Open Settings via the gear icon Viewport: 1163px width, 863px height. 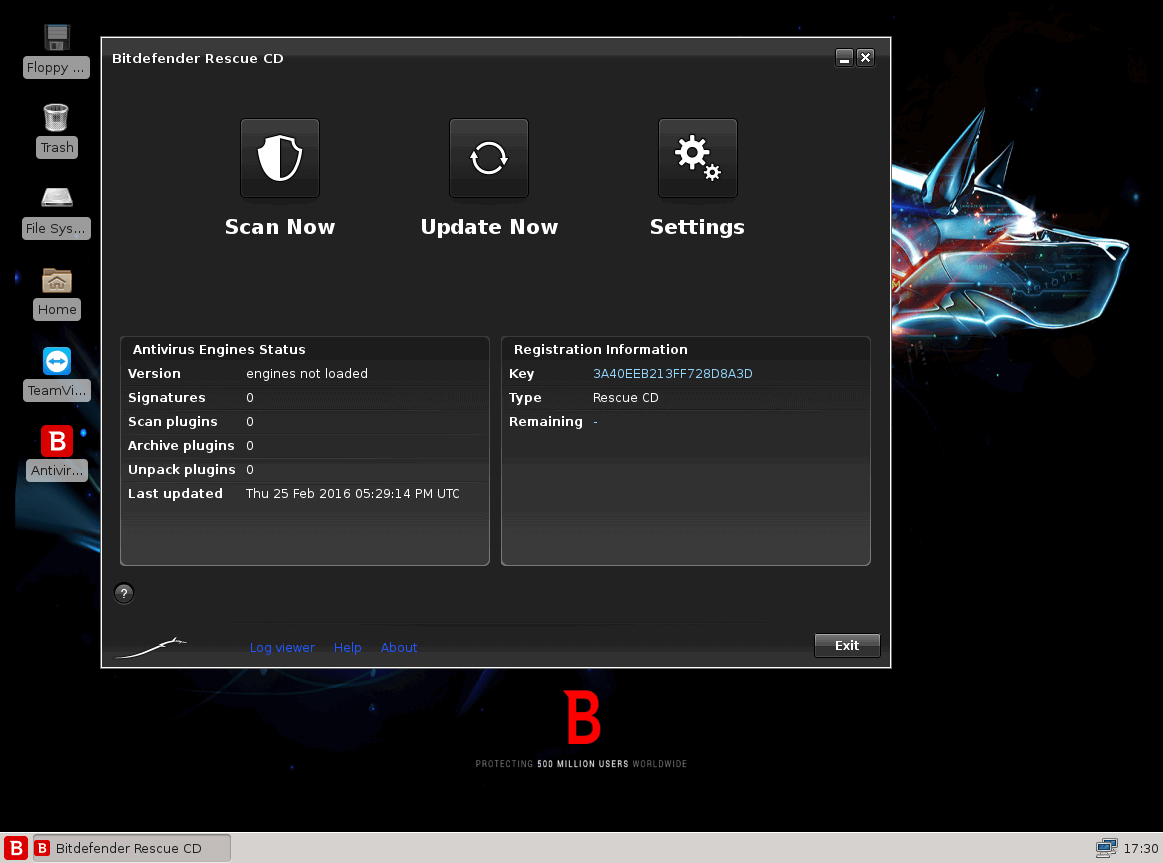[x=697, y=158]
